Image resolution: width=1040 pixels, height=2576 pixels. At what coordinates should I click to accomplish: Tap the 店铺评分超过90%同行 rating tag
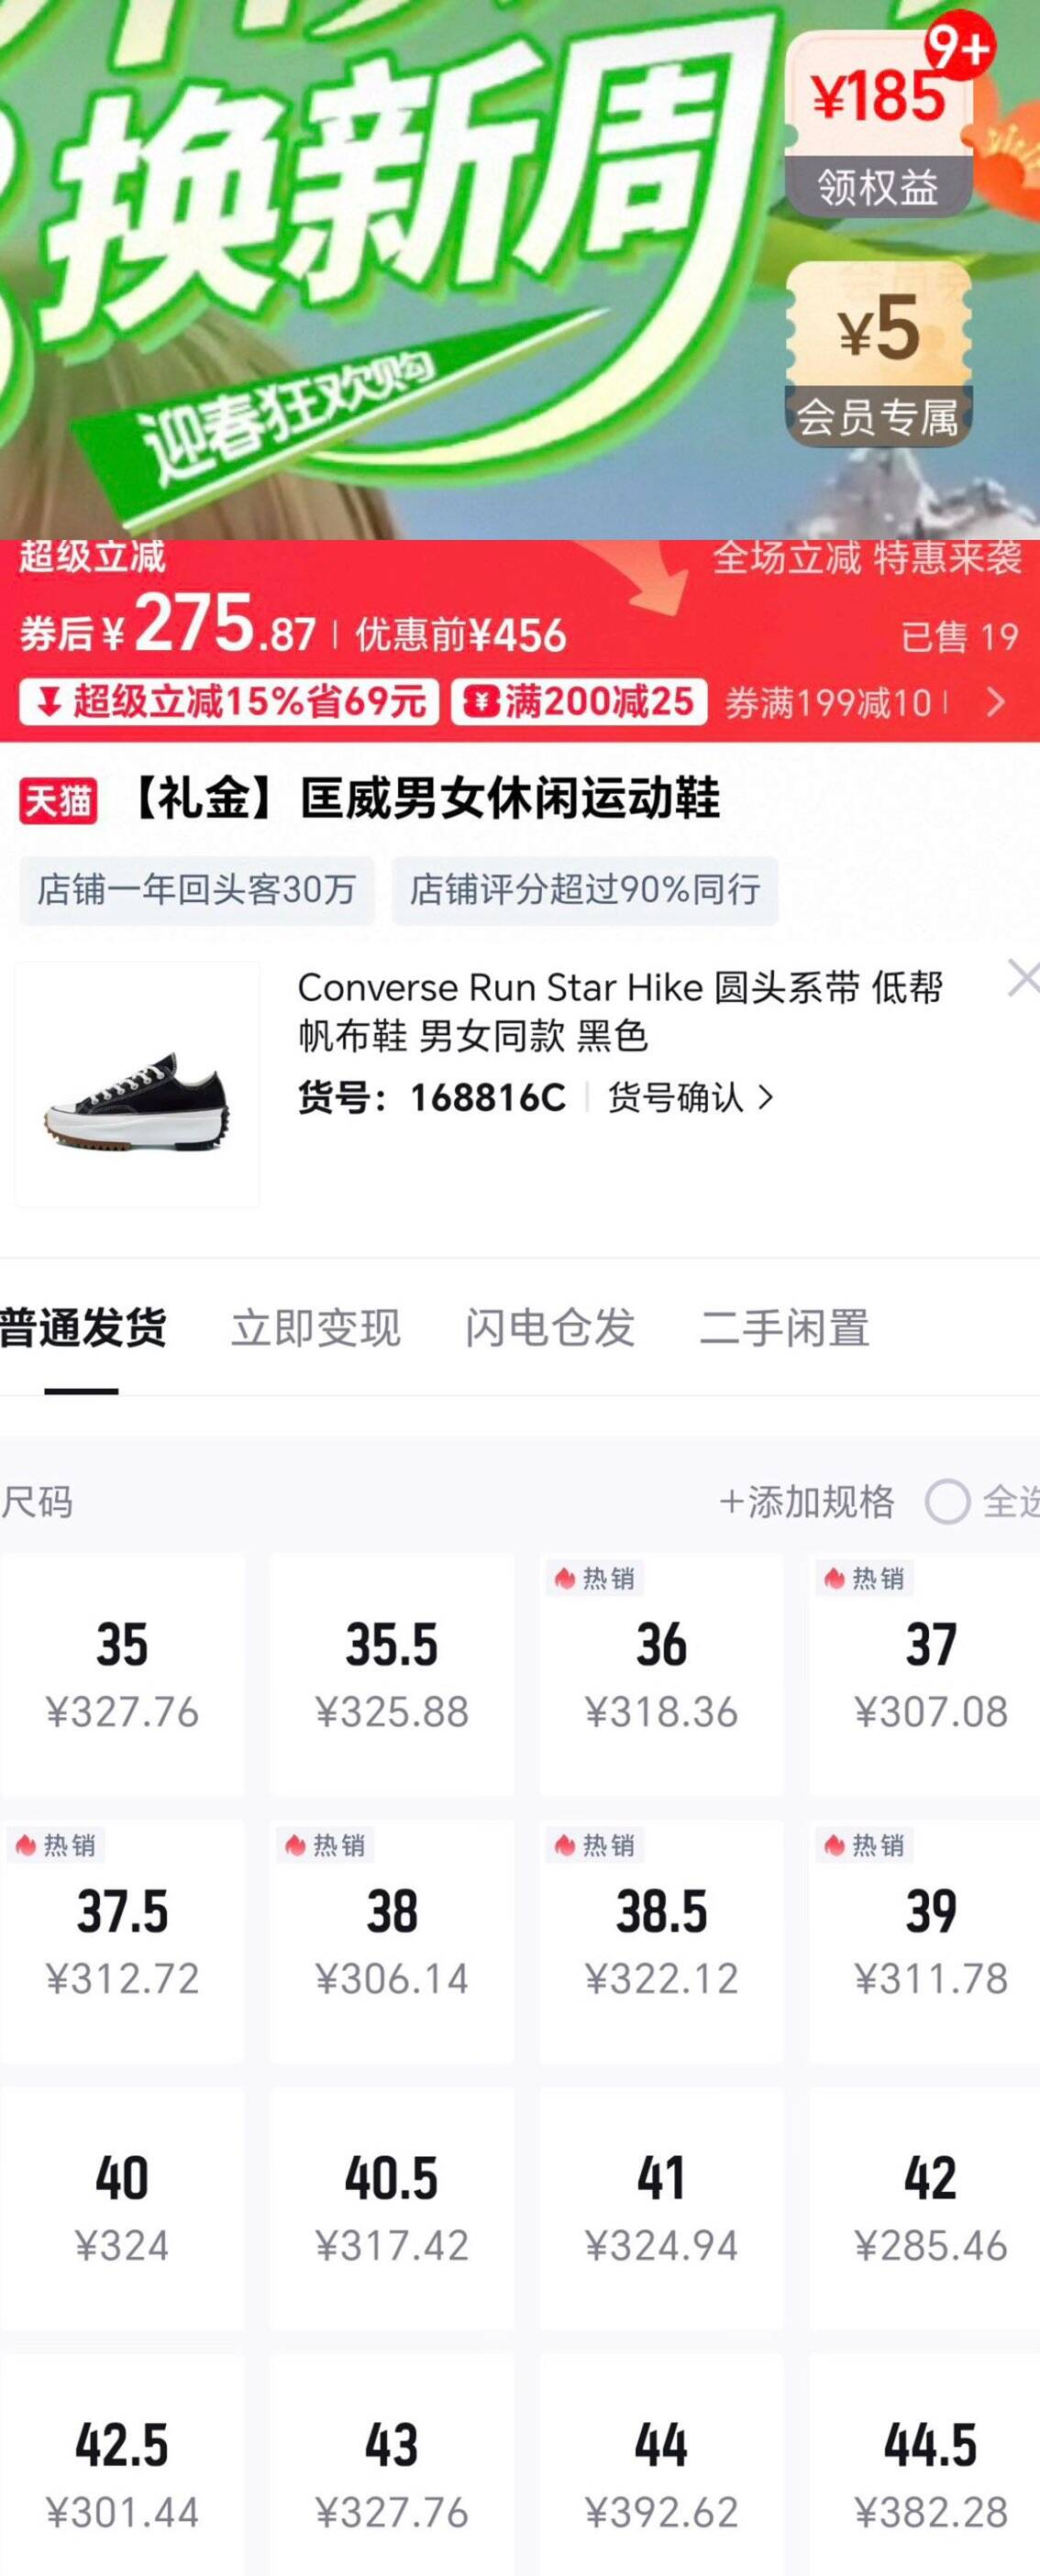coord(585,890)
